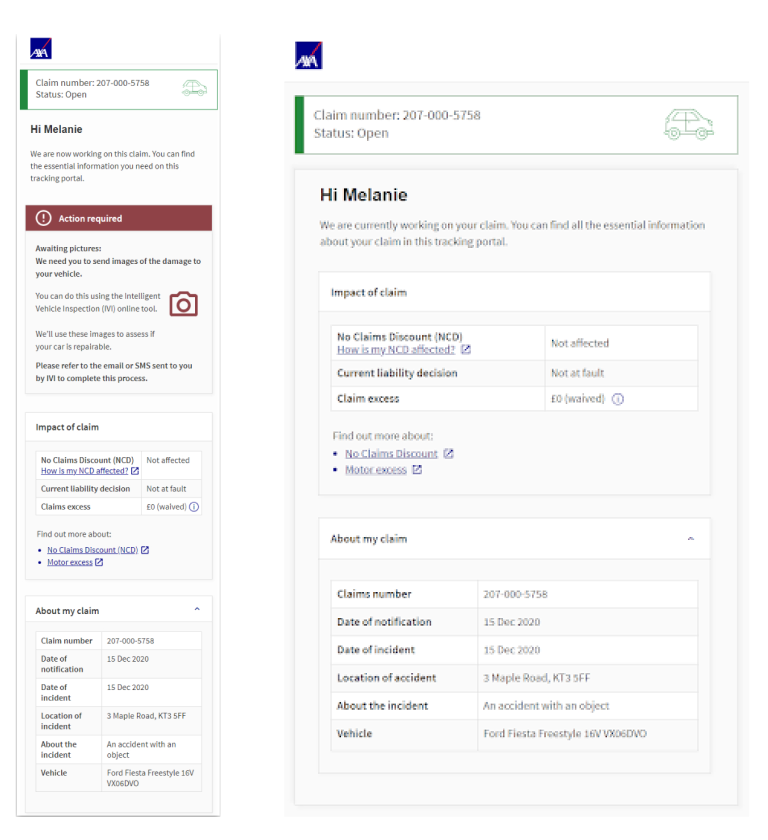Open 'How is my NCD affected?' link in mobile layout
This screenshot has height=840, width=768.
point(84,471)
